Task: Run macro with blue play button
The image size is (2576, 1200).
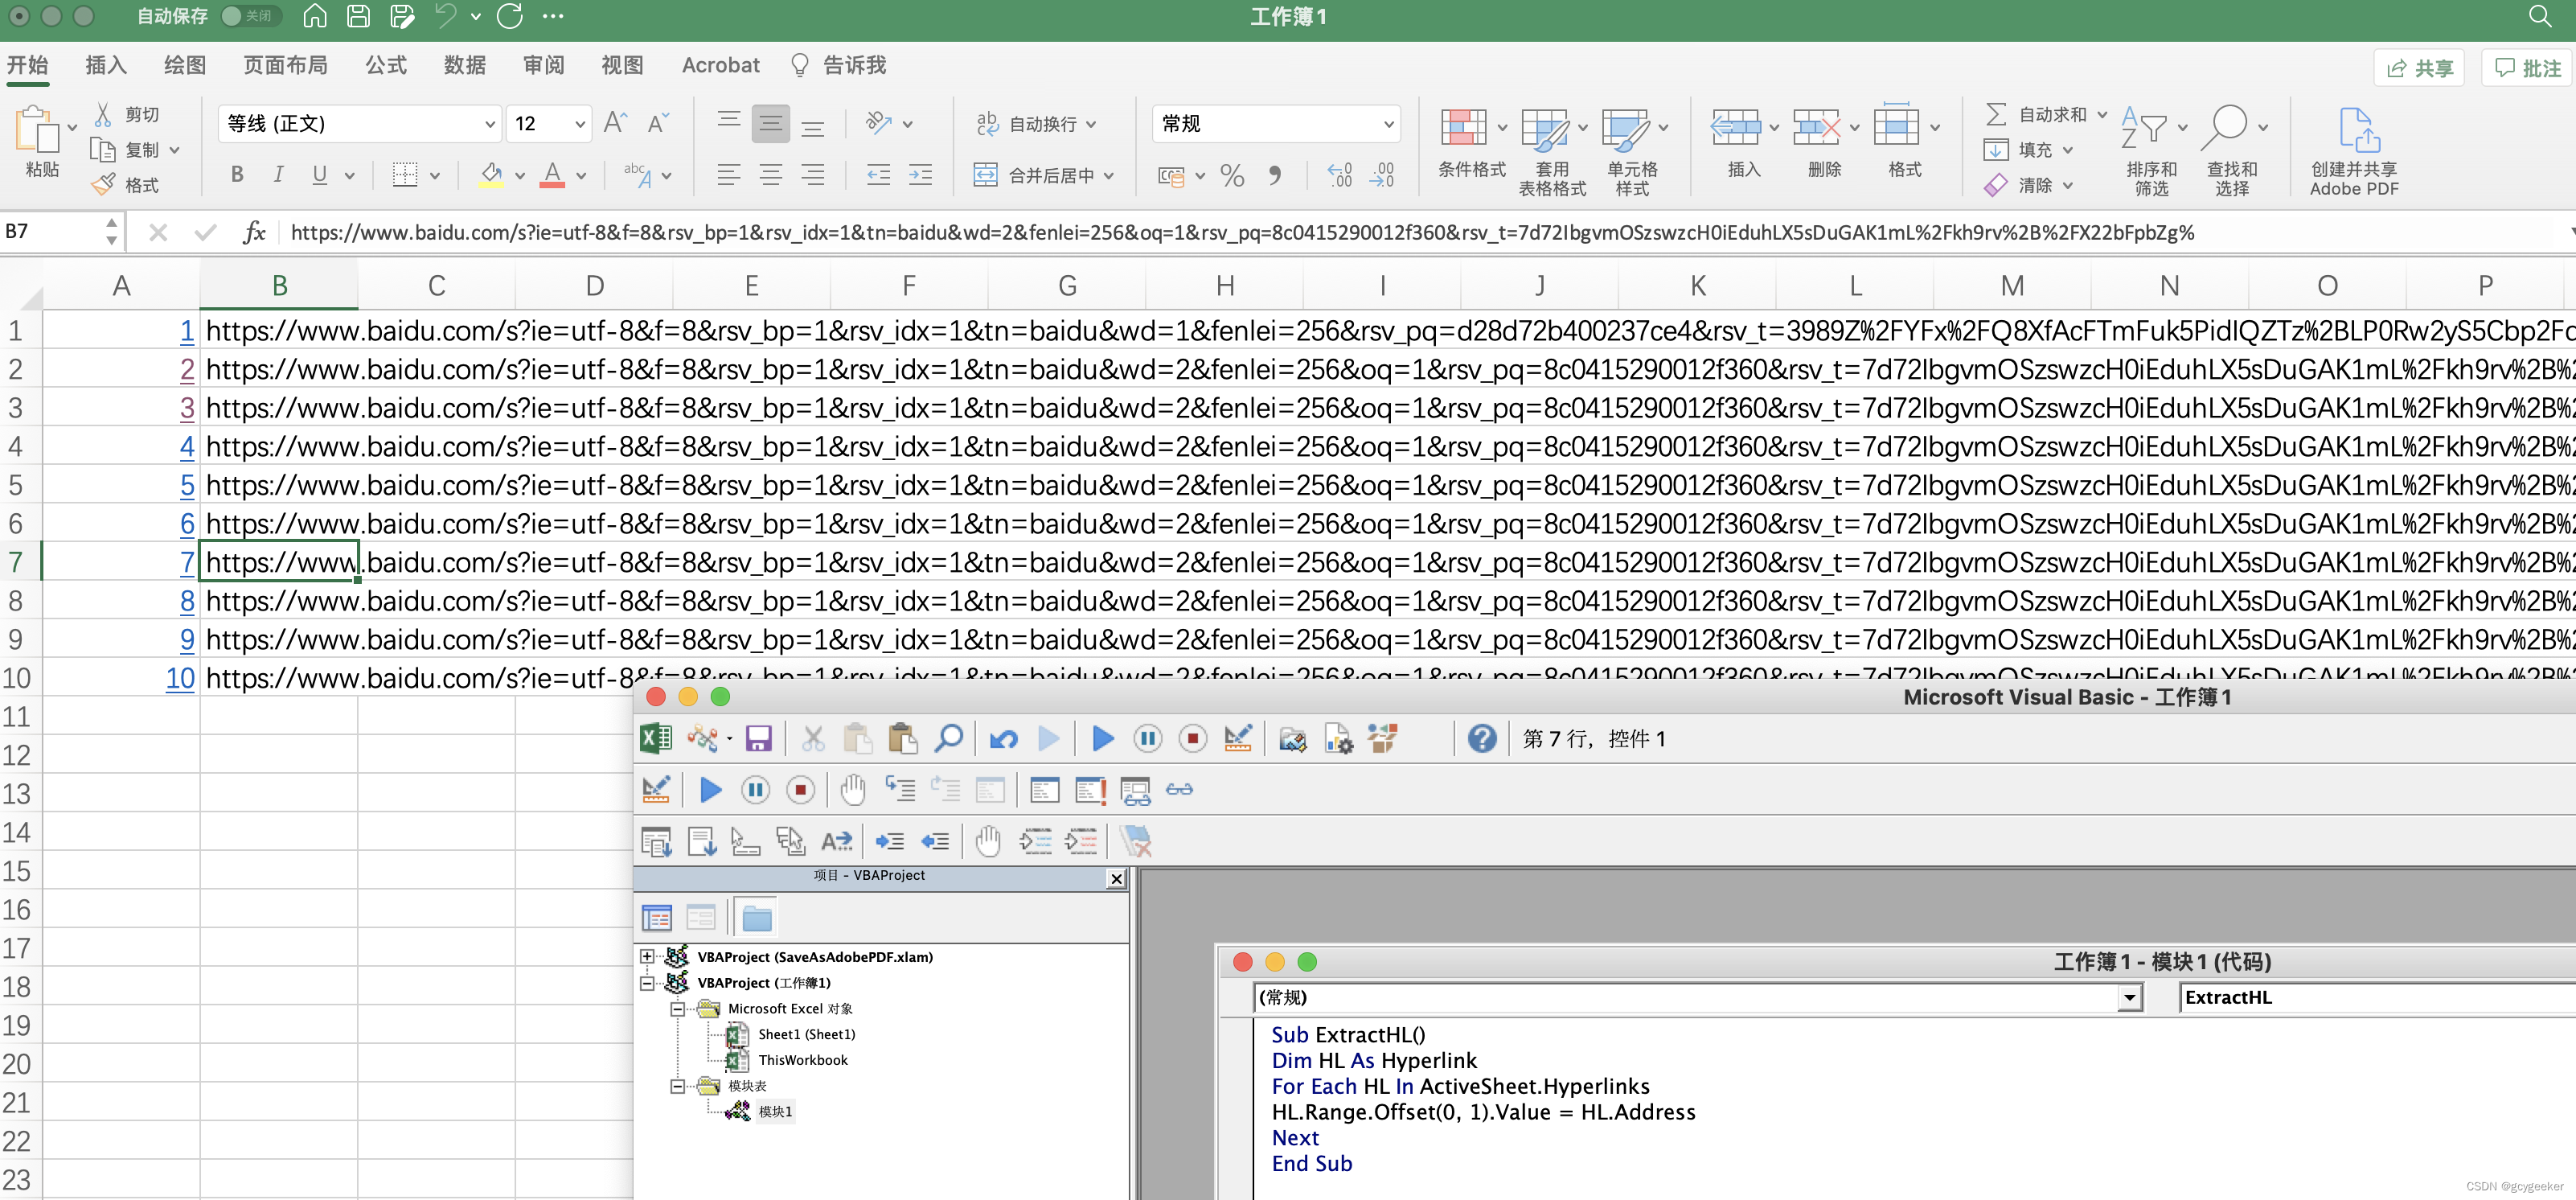Action: (x=1102, y=739)
